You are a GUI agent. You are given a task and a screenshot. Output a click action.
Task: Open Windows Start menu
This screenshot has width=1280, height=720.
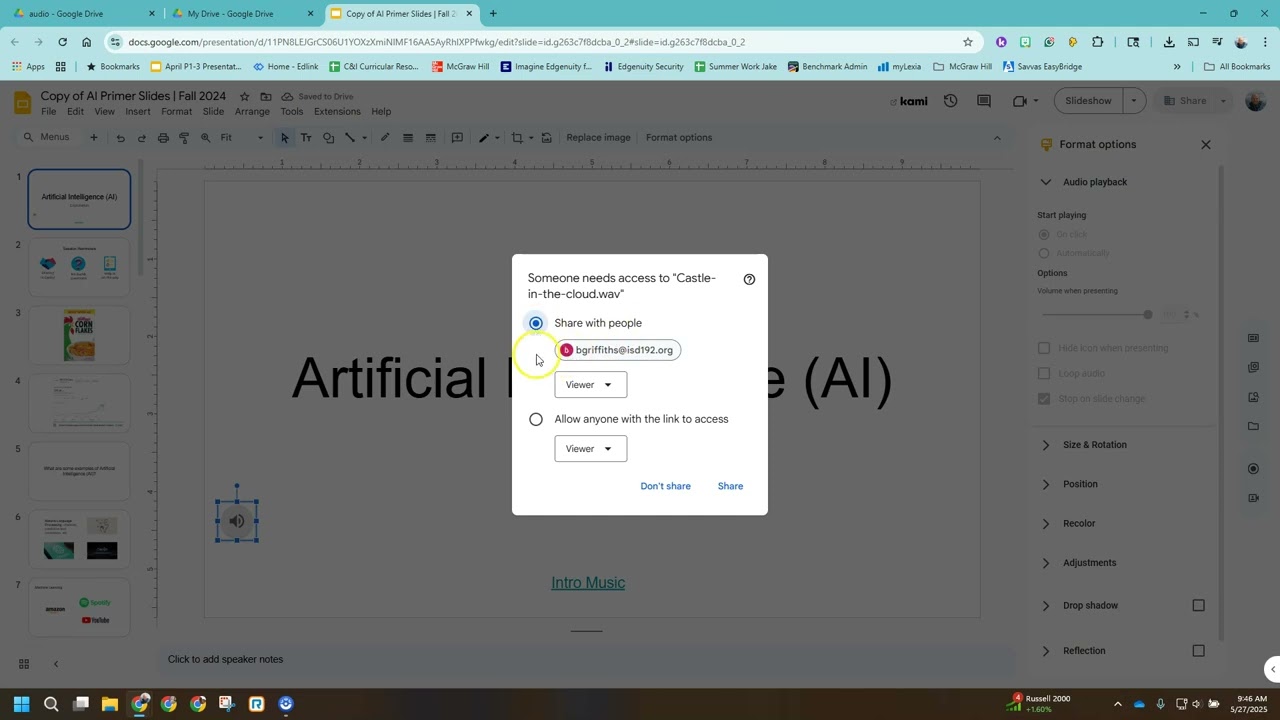(x=22, y=704)
